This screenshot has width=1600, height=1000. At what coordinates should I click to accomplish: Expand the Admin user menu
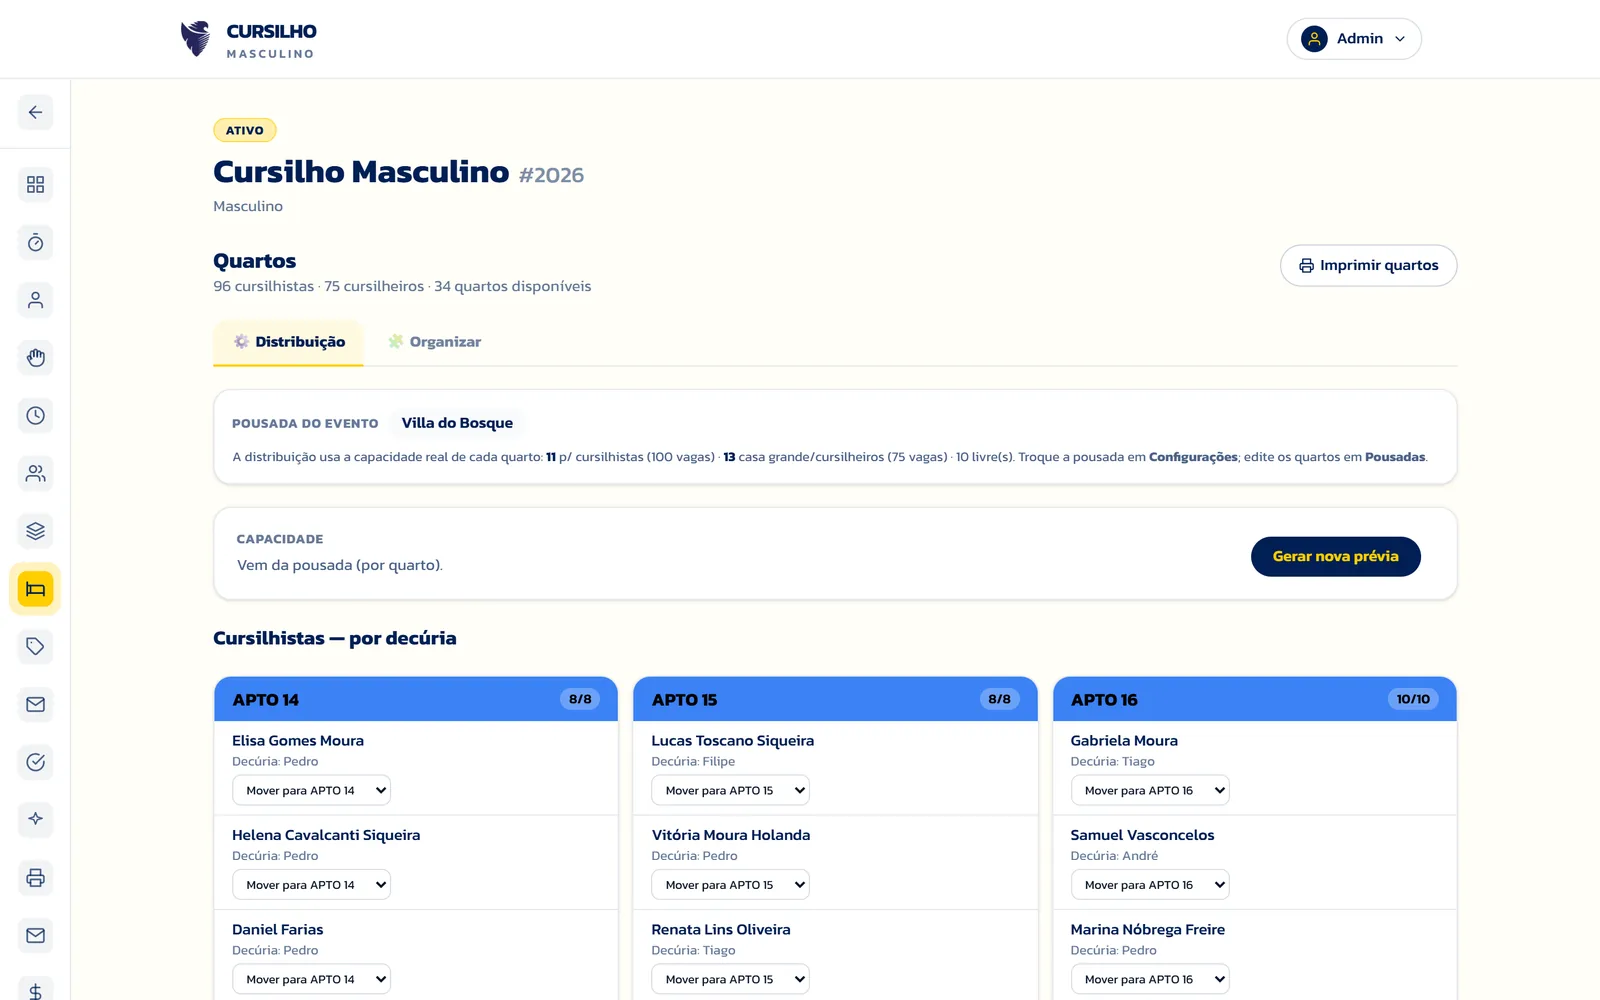tap(1354, 39)
